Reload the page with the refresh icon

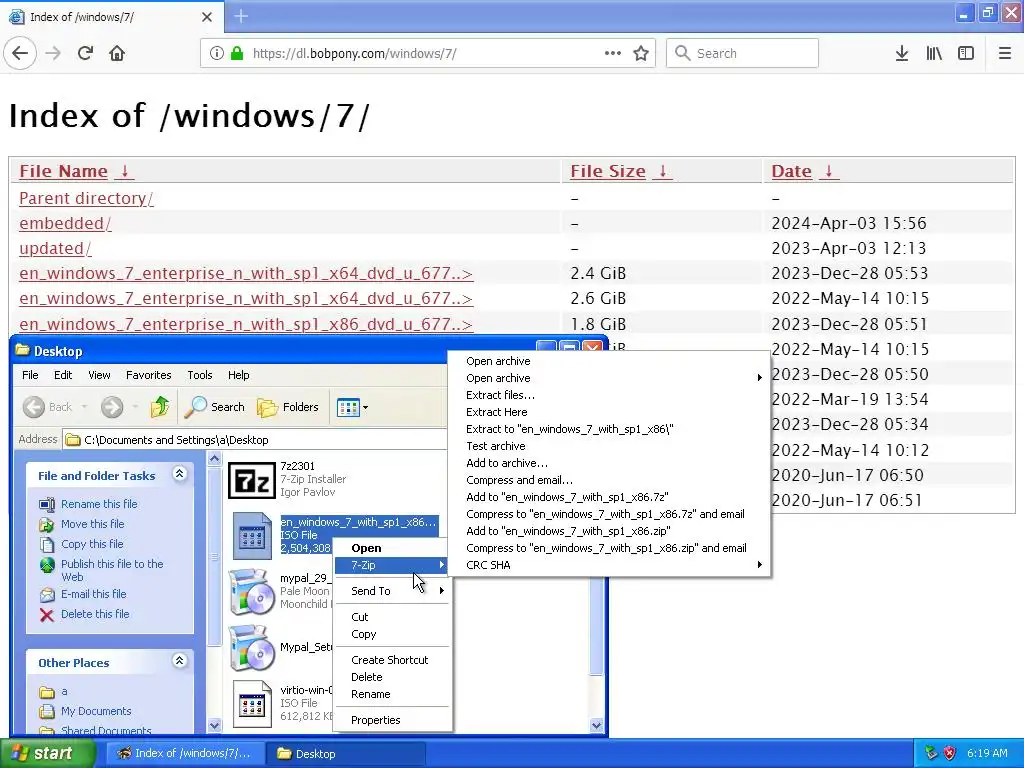[85, 53]
